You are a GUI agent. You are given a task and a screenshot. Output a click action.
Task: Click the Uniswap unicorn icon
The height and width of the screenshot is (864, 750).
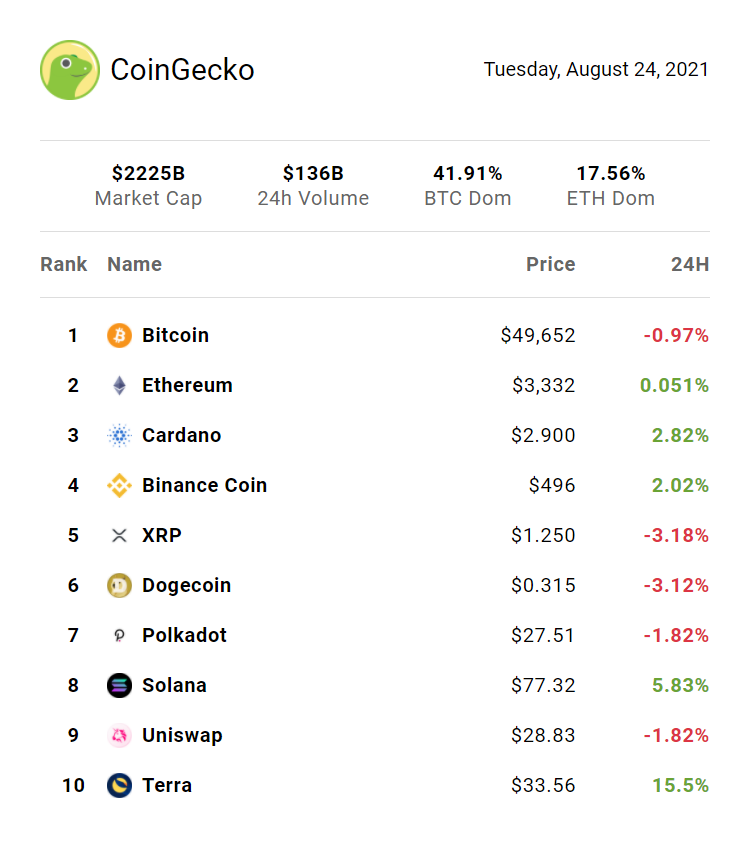(119, 736)
